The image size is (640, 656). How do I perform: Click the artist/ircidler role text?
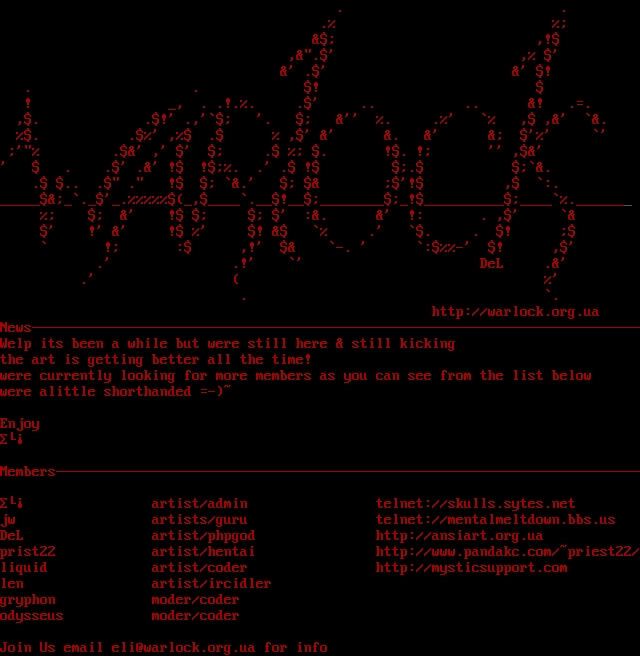click(x=211, y=584)
